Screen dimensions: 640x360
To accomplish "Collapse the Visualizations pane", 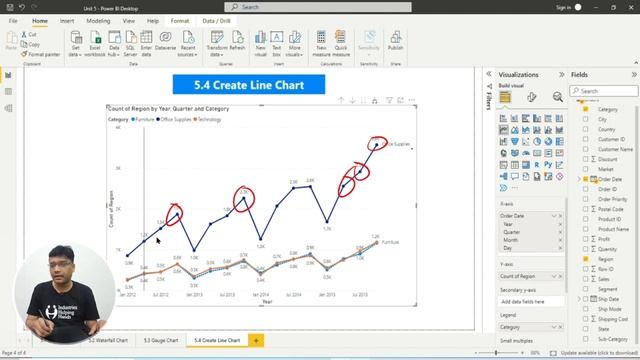I will 562,75.
